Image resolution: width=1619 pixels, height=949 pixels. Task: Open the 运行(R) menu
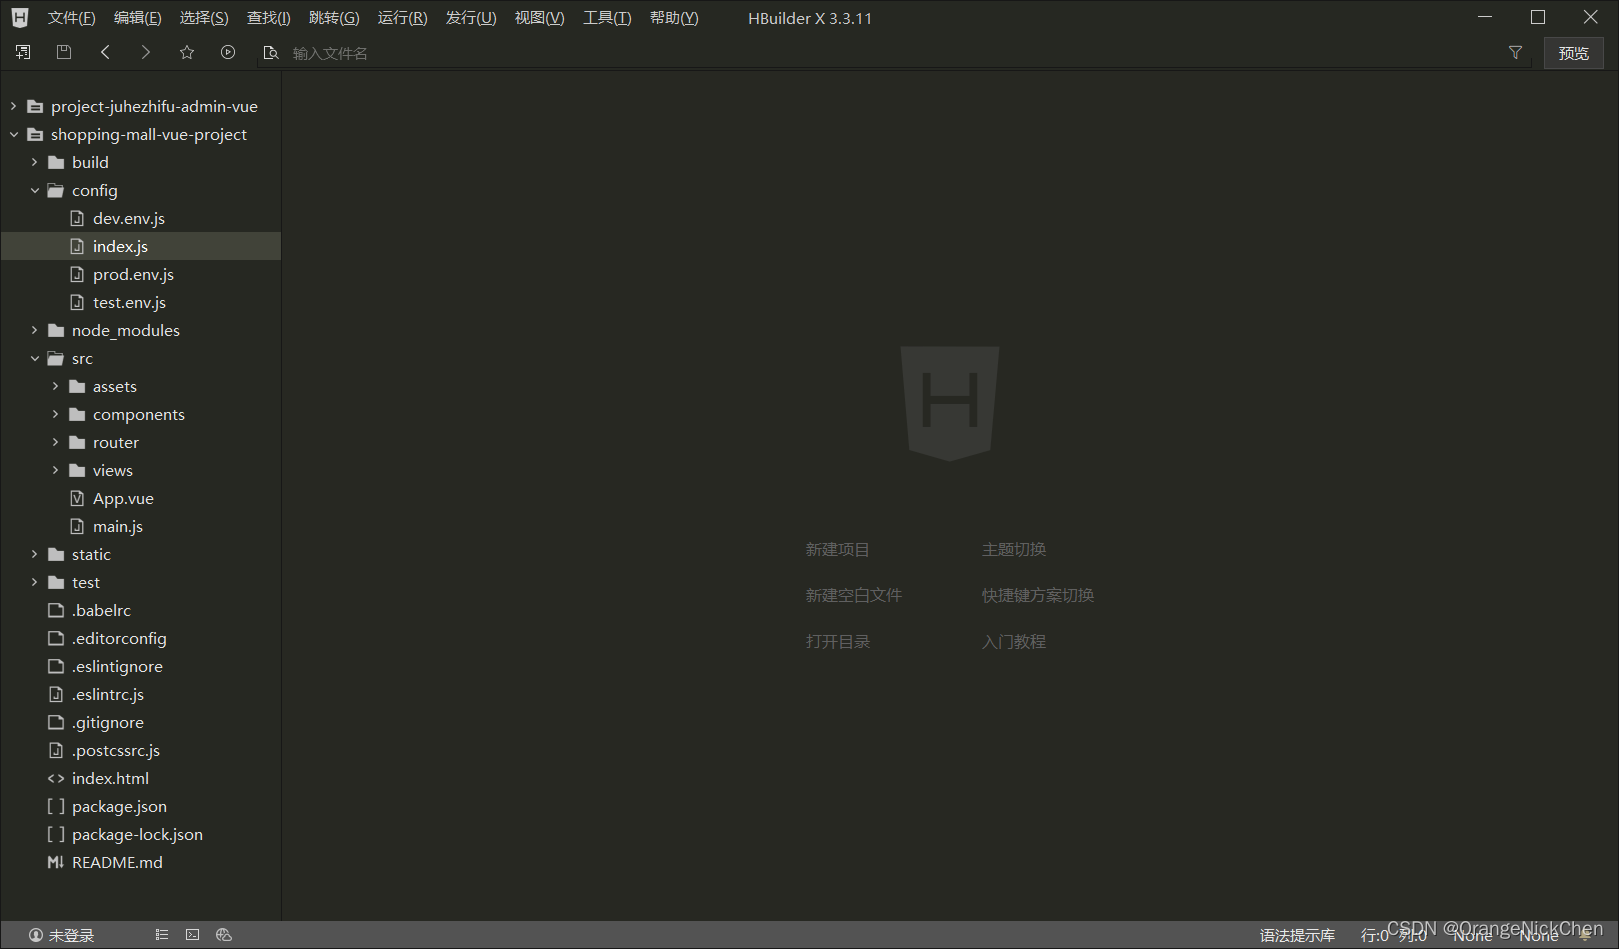[402, 18]
